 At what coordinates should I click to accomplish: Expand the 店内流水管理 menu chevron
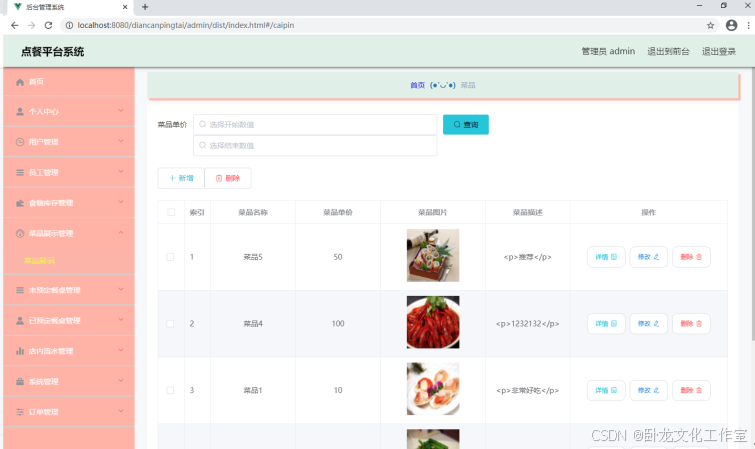[121, 350]
